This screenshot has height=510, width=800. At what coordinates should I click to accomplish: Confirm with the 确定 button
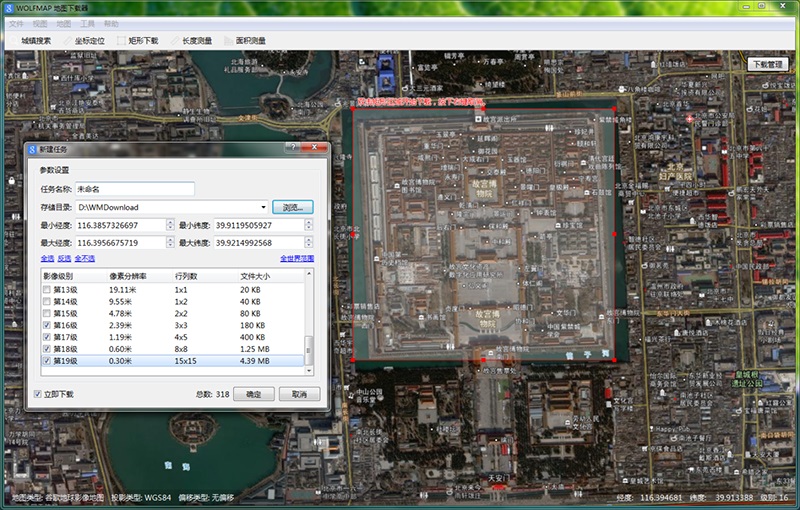(x=254, y=394)
